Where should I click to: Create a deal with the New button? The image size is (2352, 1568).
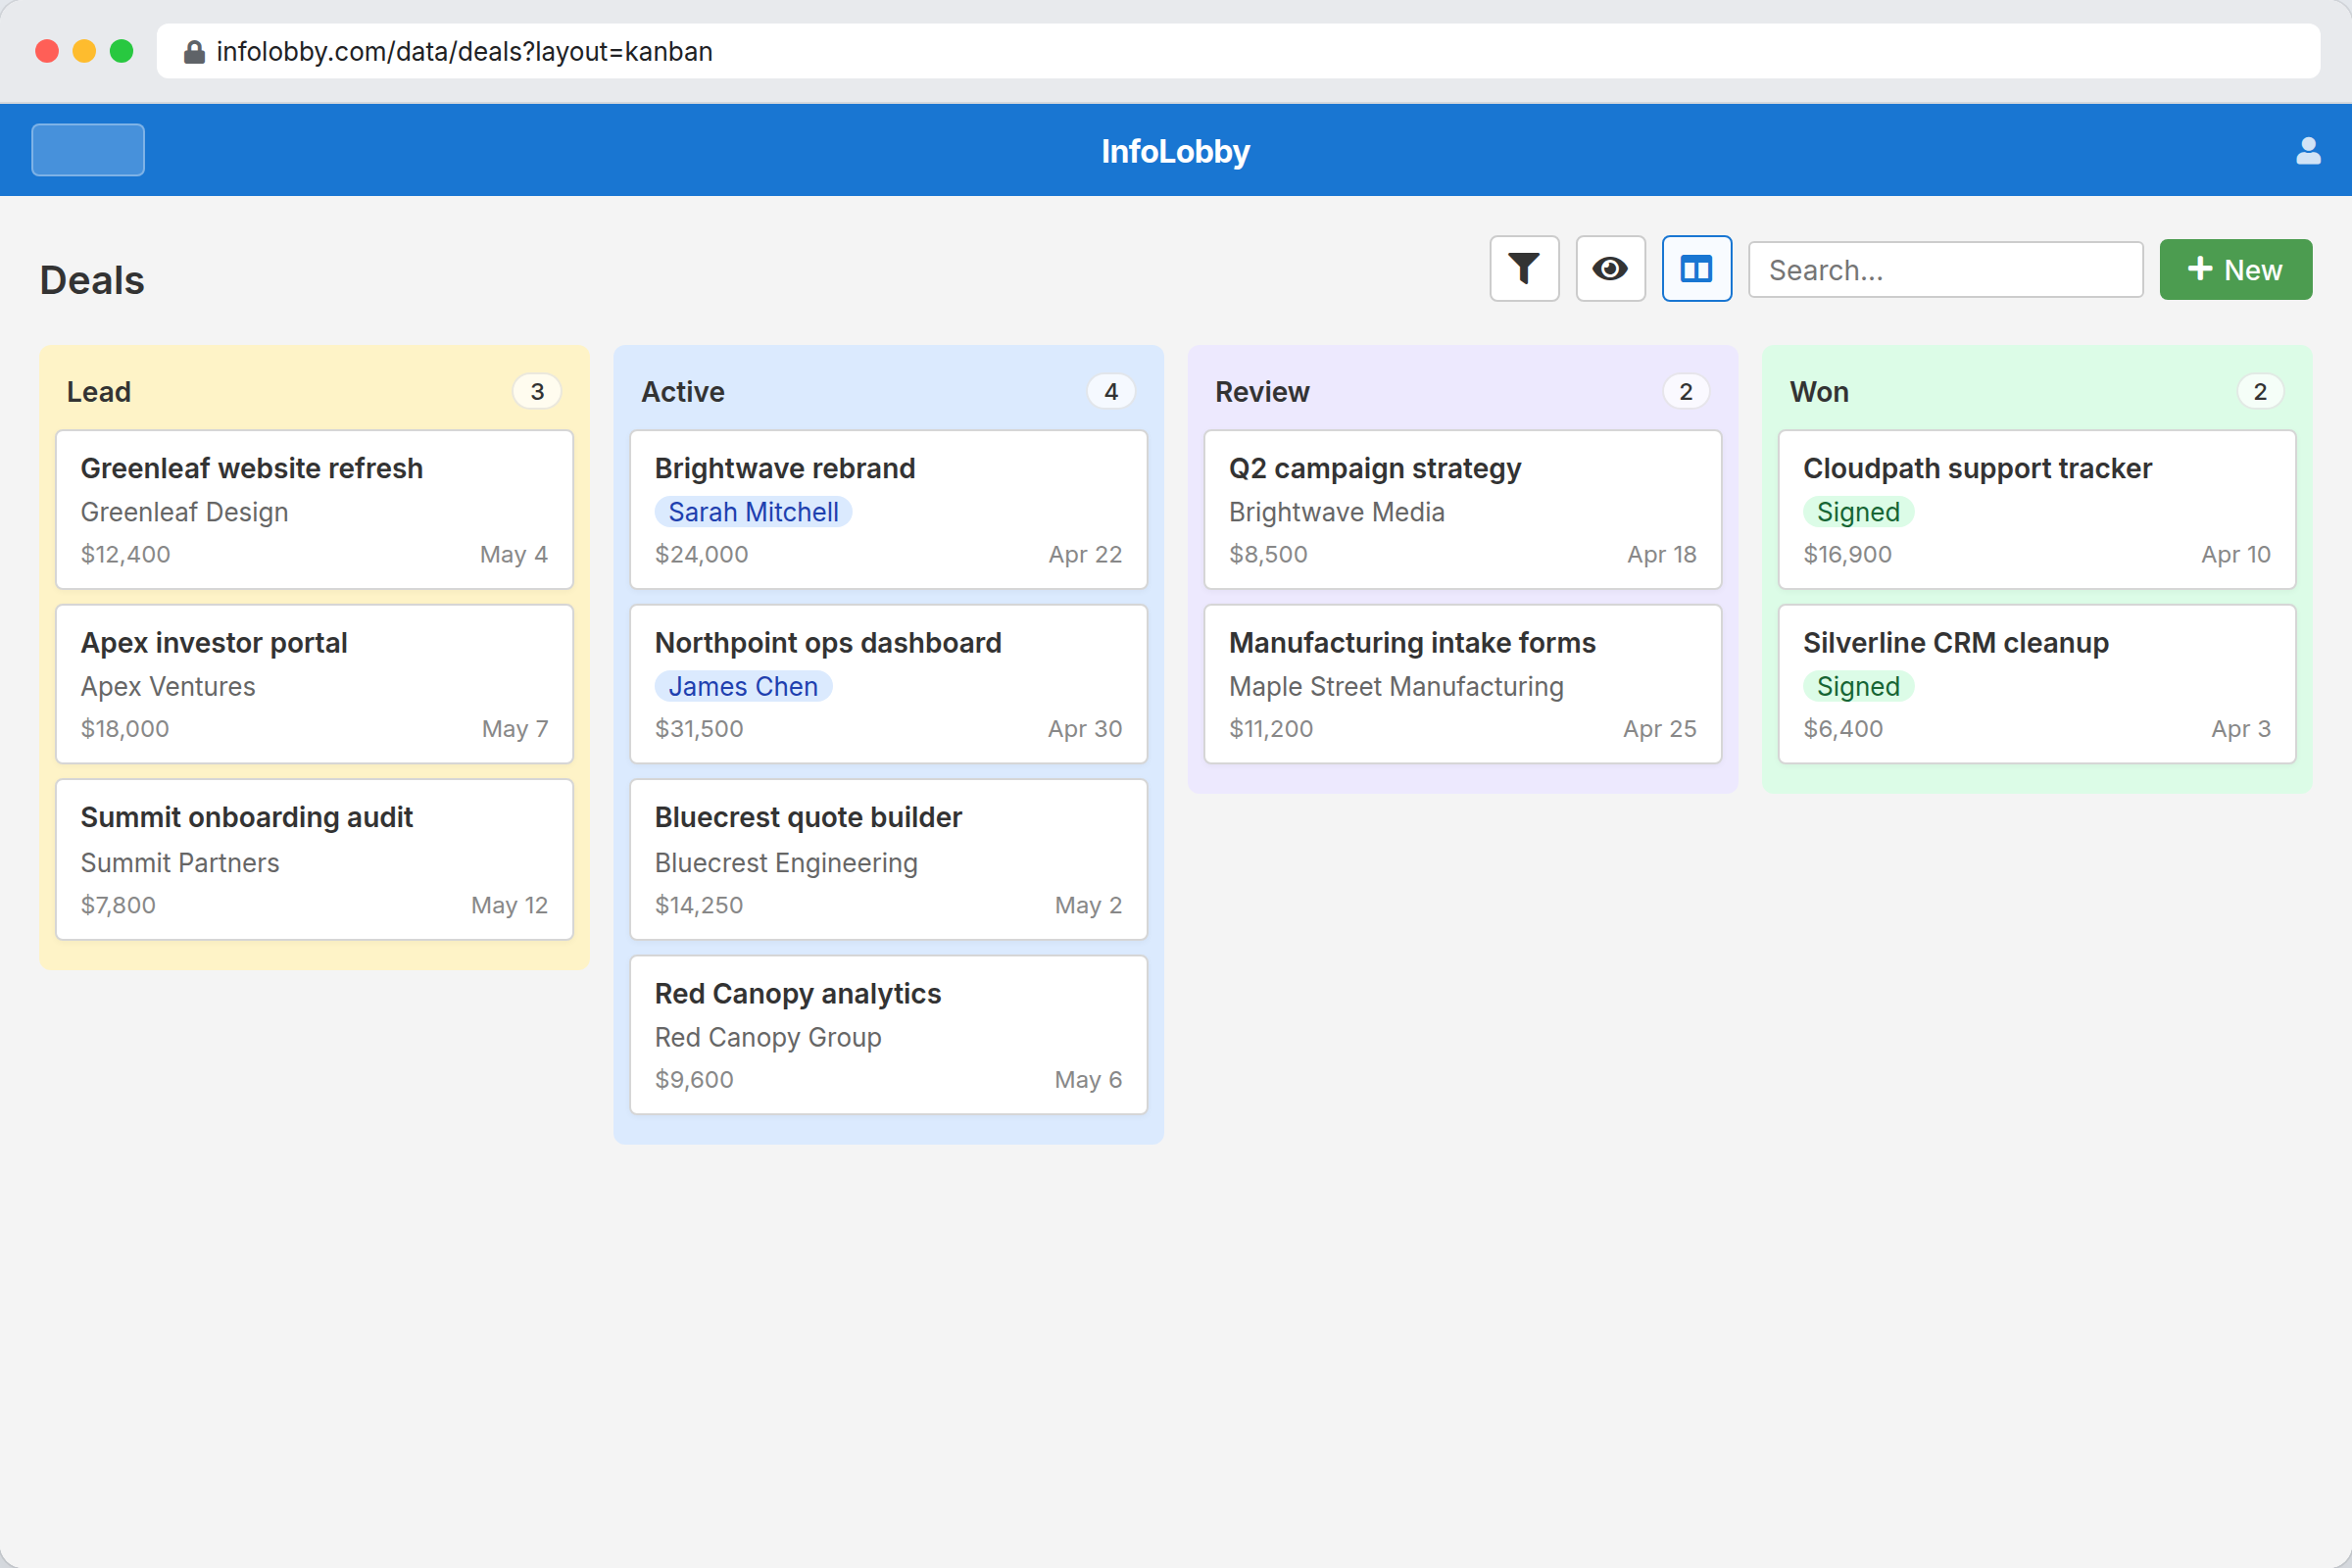coord(2235,268)
